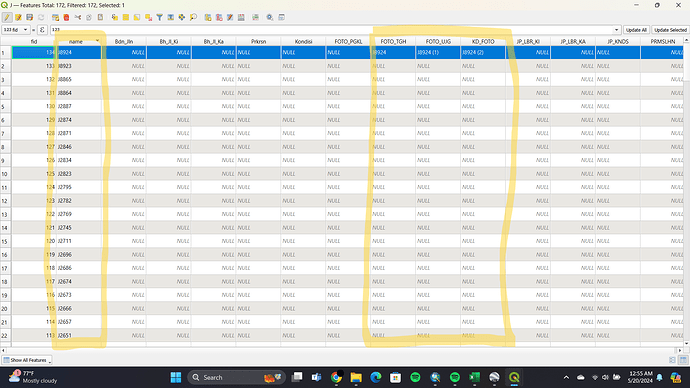Click the Update Selected button
690x388 pixels.
(670, 30)
